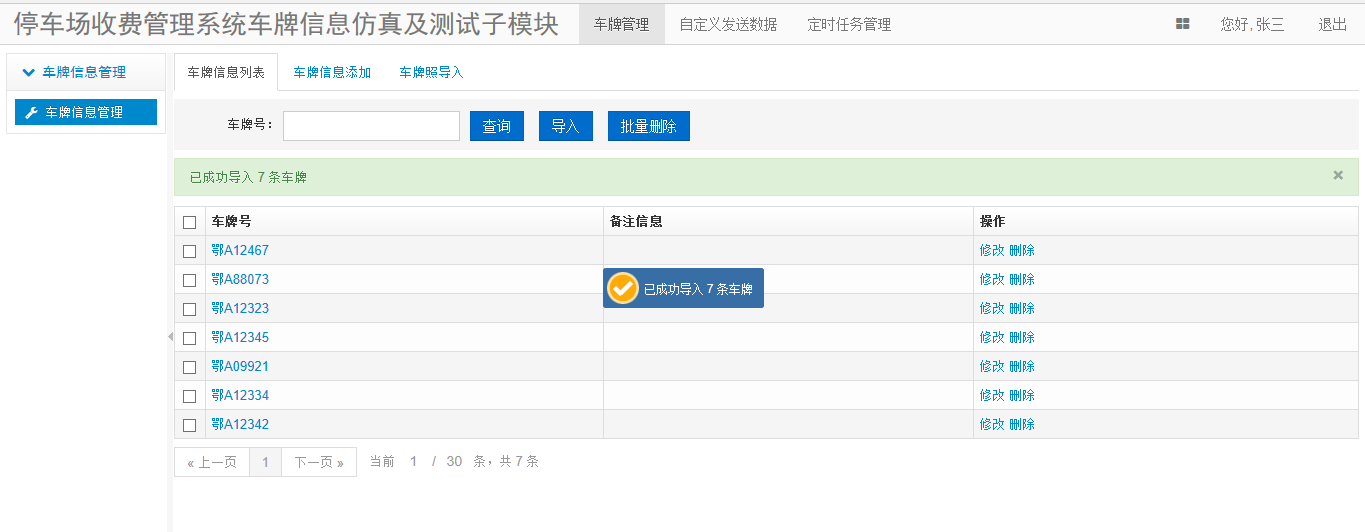Click 退出 to log out

point(1332,24)
